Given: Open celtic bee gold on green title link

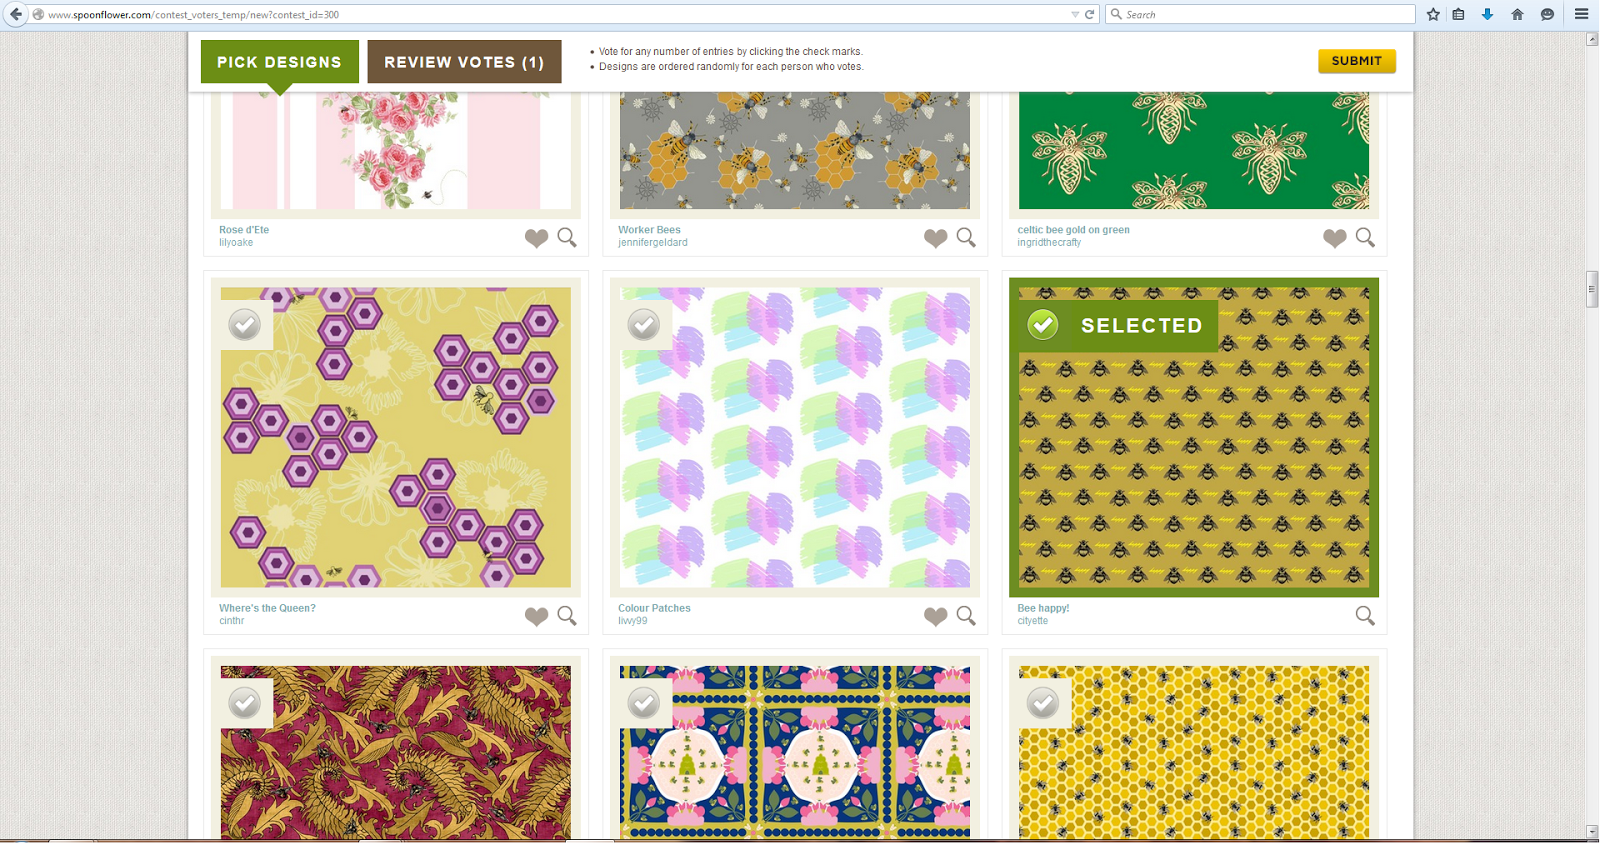Looking at the screenshot, I should 1073,230.
